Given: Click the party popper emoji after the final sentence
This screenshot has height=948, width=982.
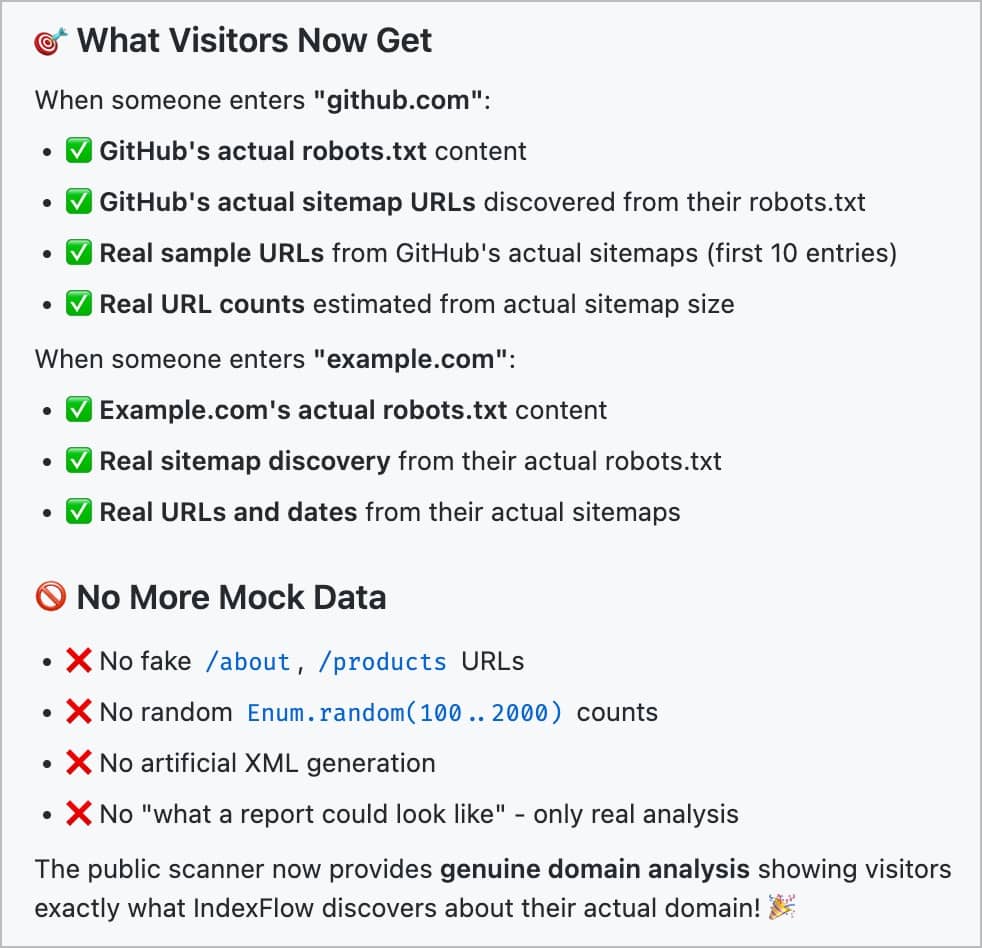Looking at the screenshot, I should (781, 908).
